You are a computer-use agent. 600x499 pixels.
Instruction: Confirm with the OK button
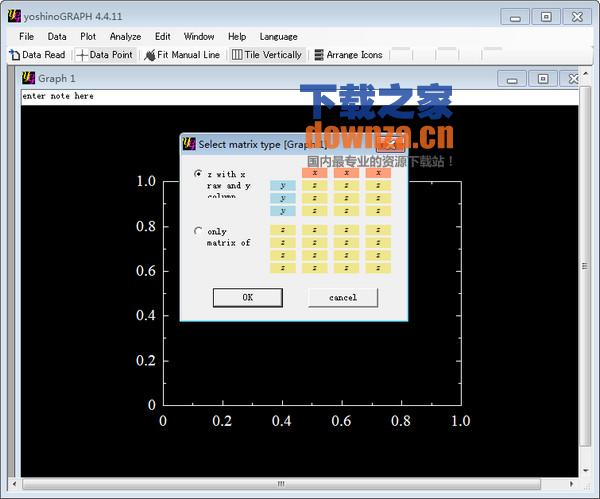(248, 297)
